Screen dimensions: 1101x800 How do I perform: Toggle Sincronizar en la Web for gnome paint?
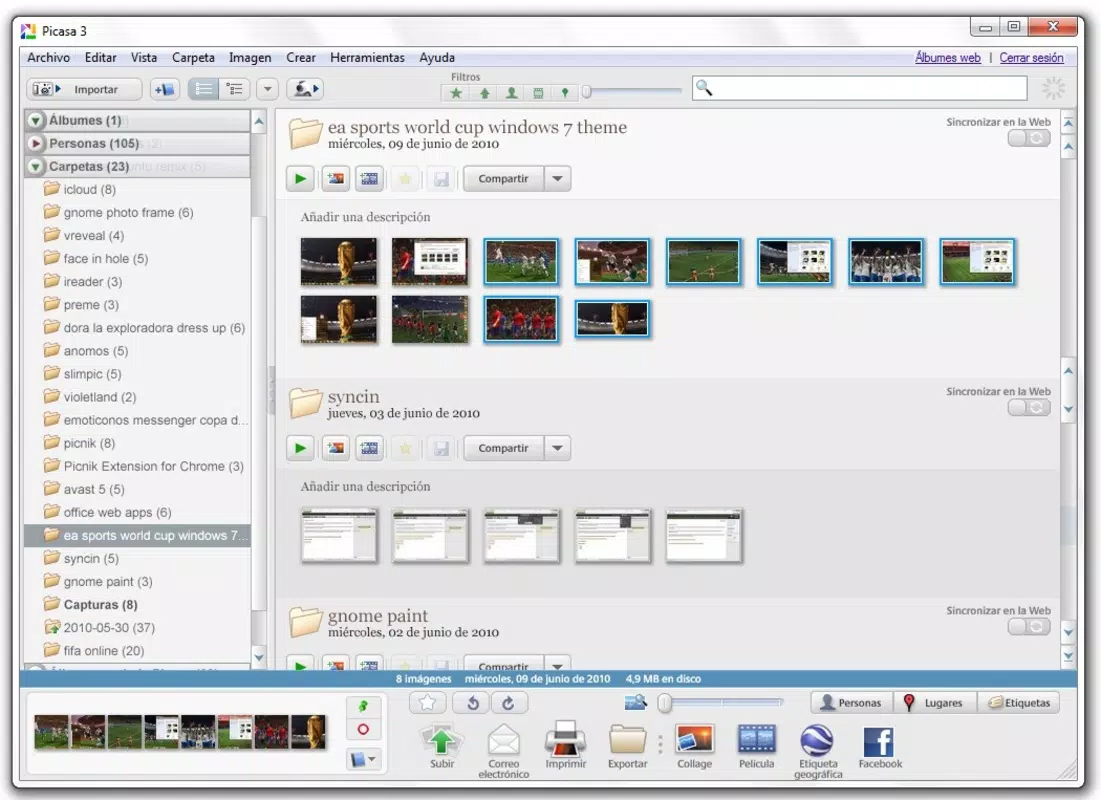click(1029, 627)
